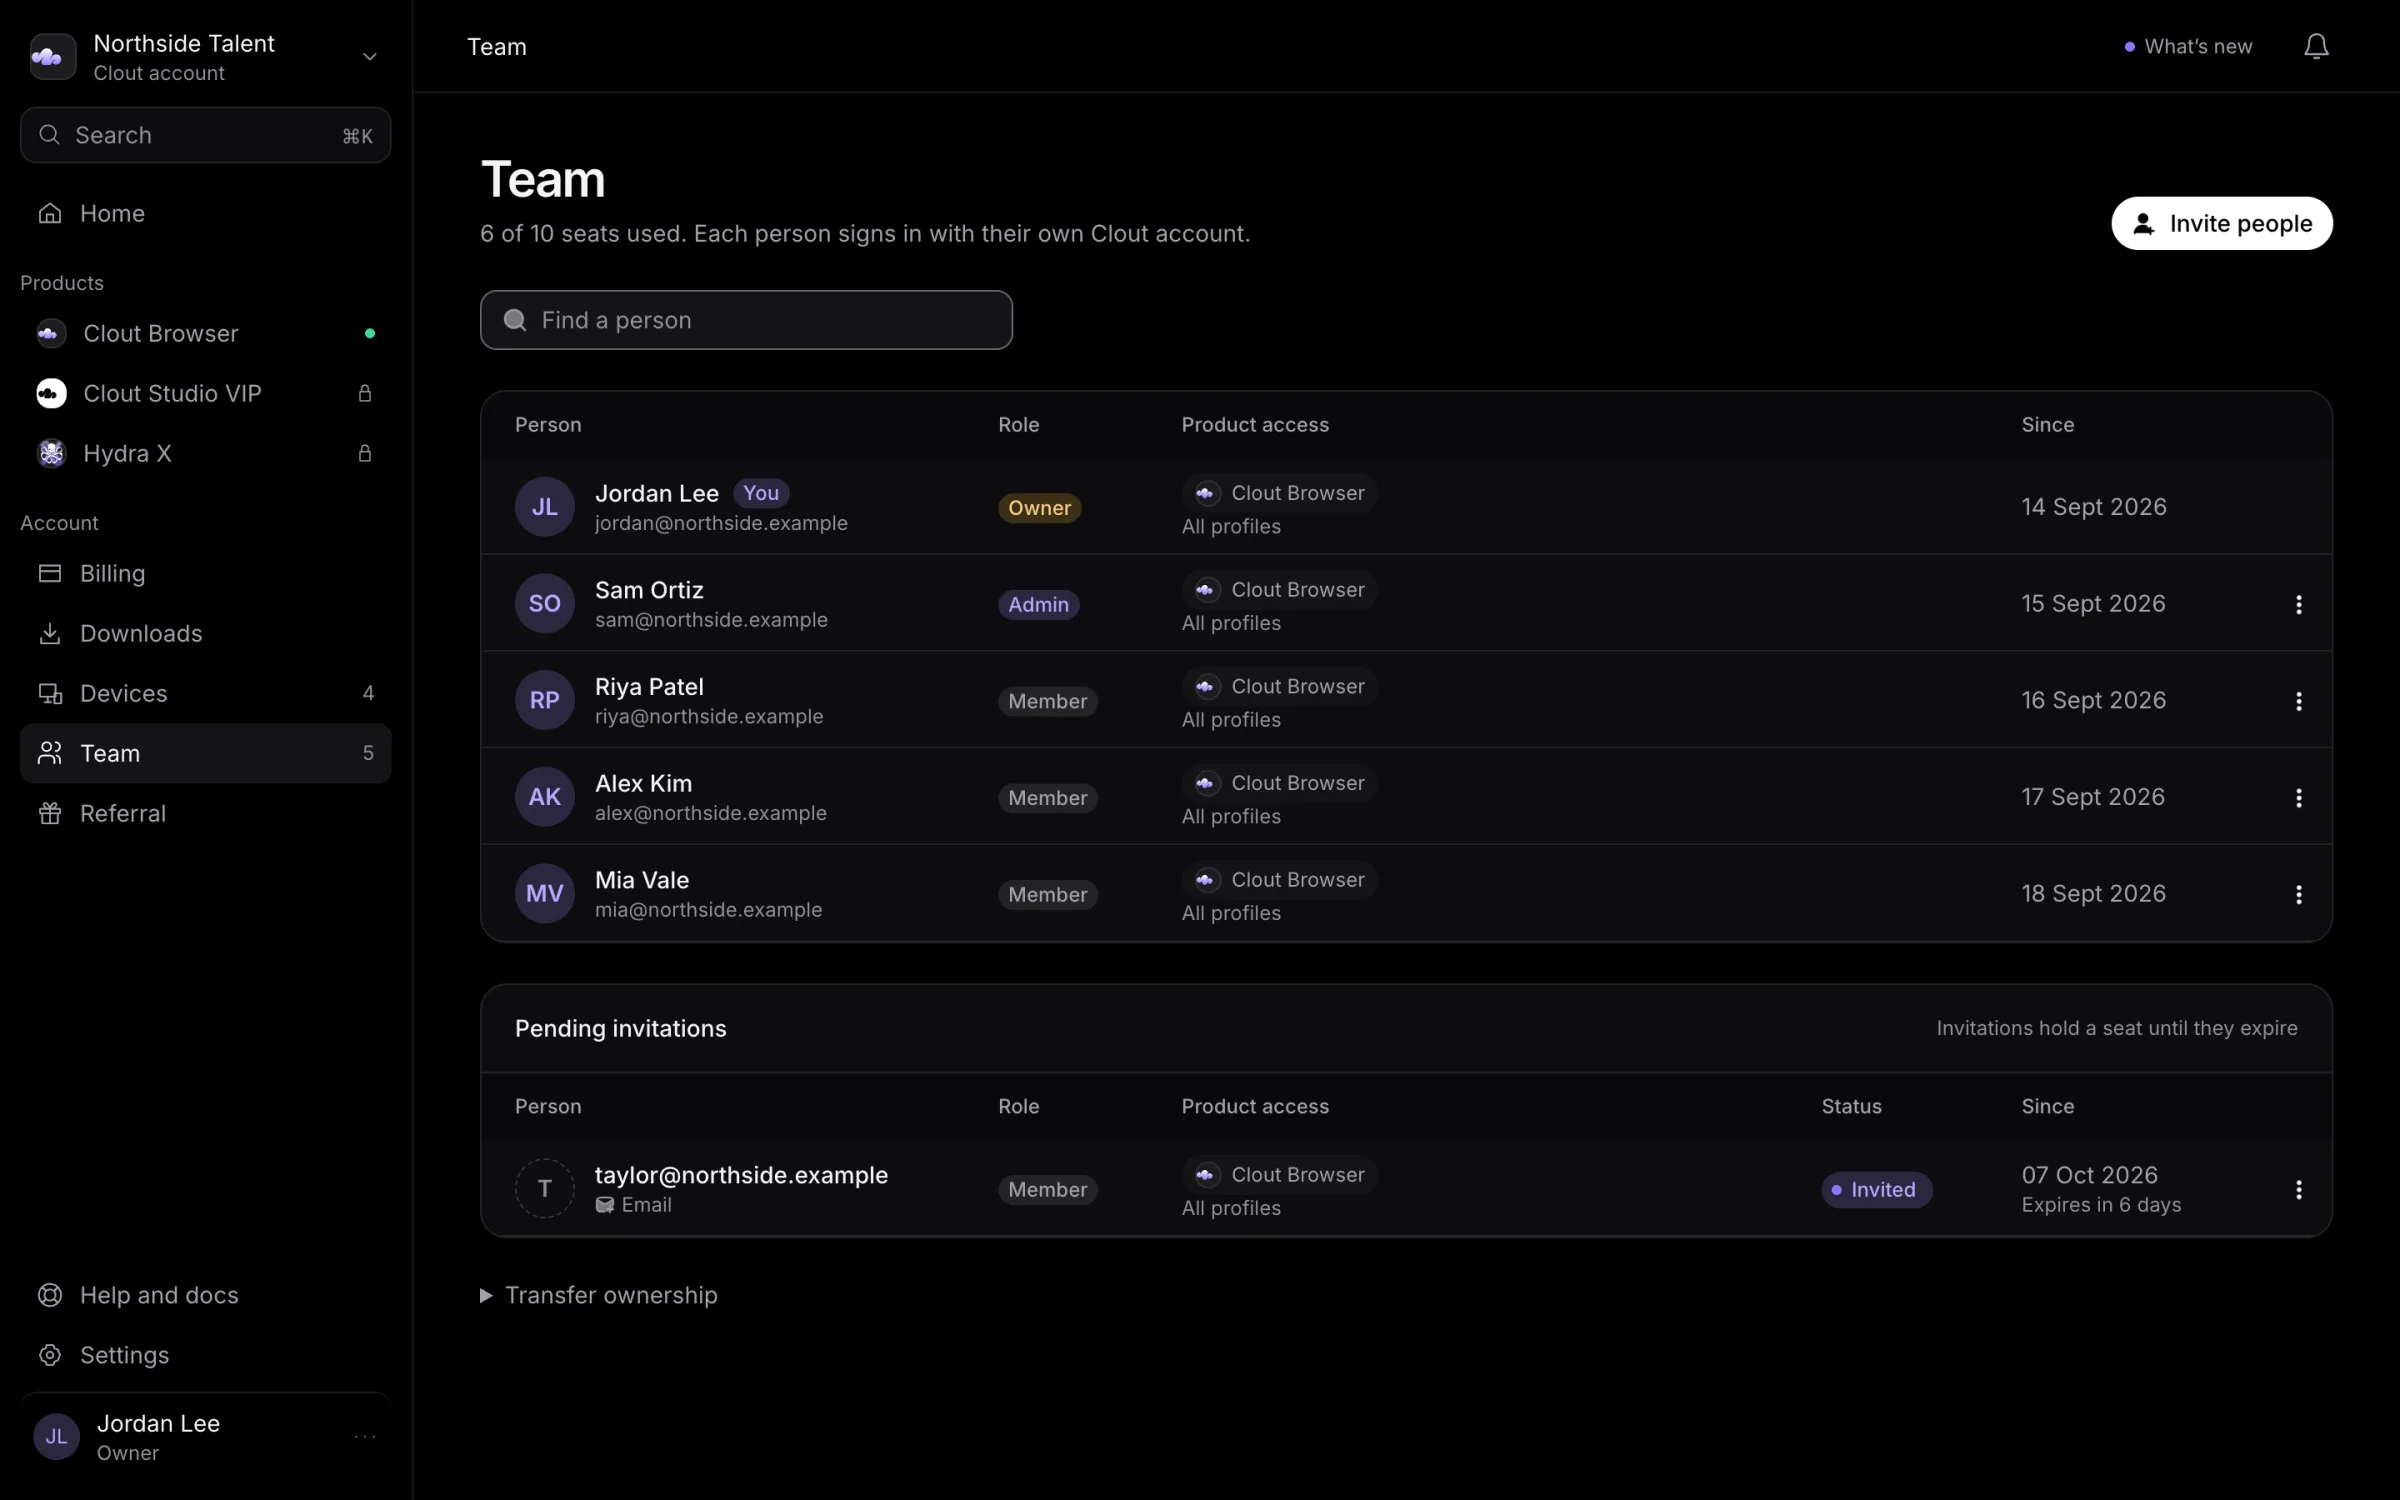The height and width of the screenshot is (1500, 2400).
Task: Go to Home in sidebar
Action: 205,213
